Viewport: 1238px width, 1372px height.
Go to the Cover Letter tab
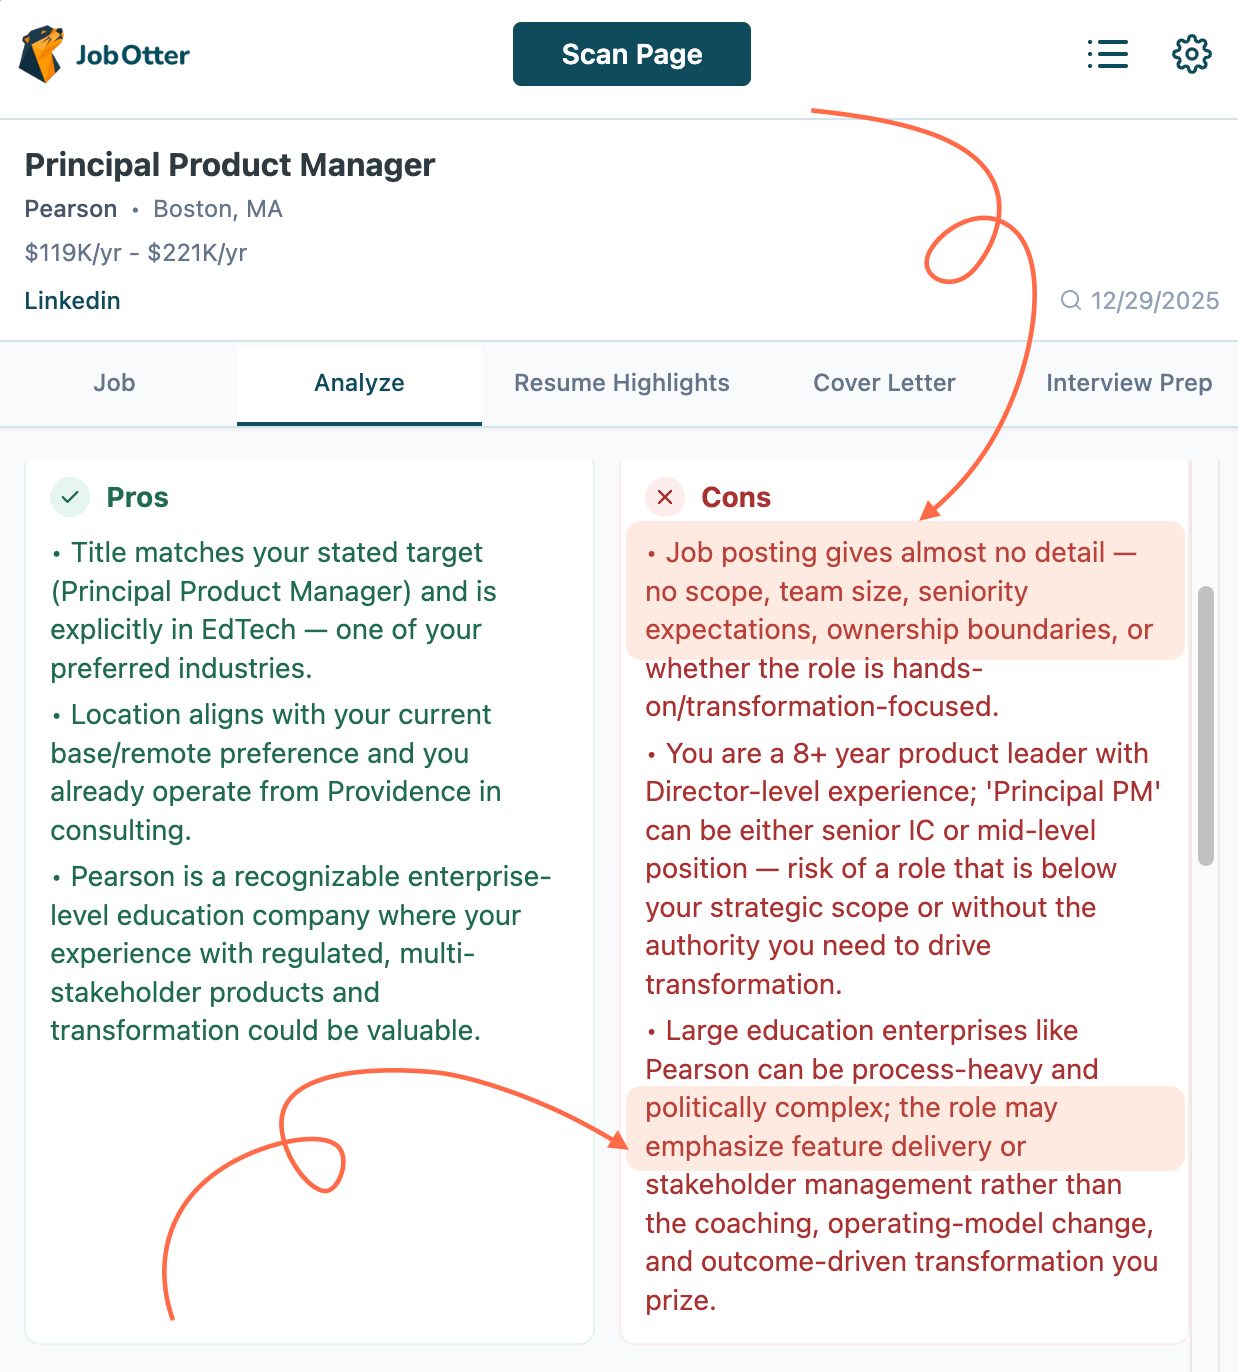(884, 383)
